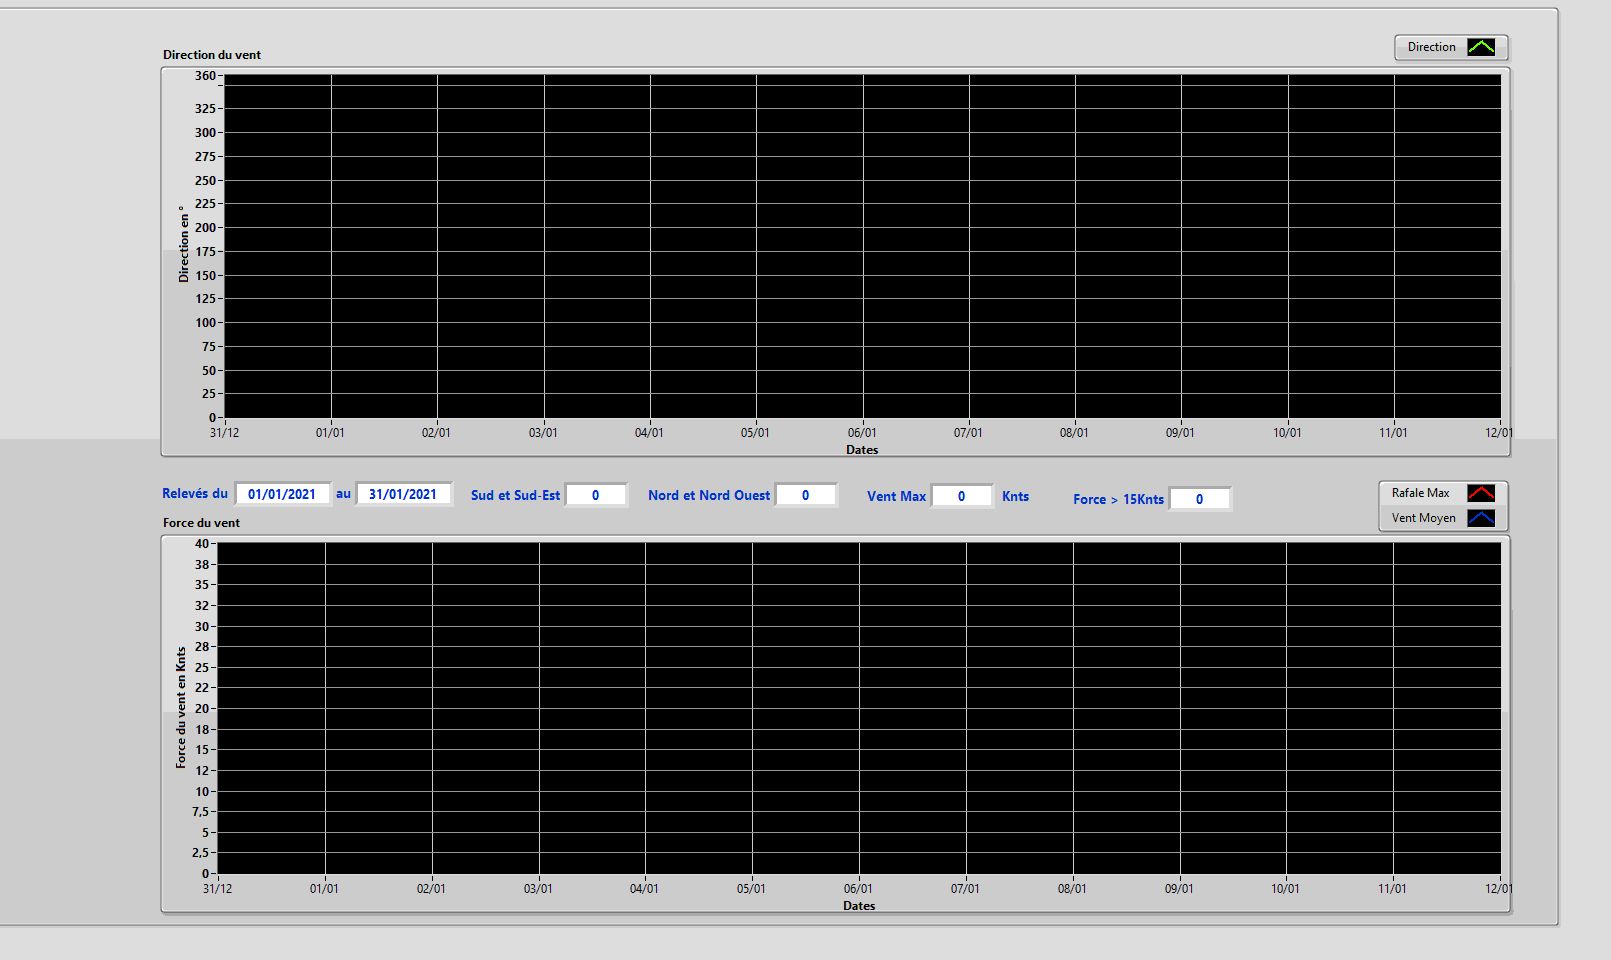Screen dimensions: 1611x960
Task: Click inside the Direction du vent plot area
Action: [x=862, y=246]
